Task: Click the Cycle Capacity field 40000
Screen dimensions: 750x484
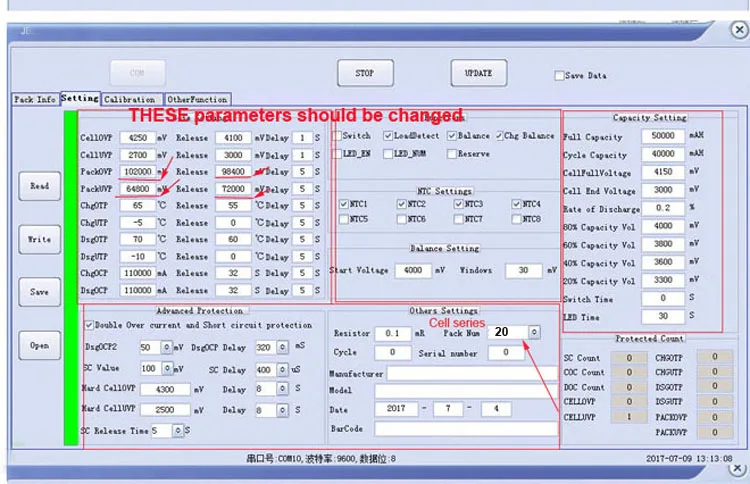Action: coord(663,154)
